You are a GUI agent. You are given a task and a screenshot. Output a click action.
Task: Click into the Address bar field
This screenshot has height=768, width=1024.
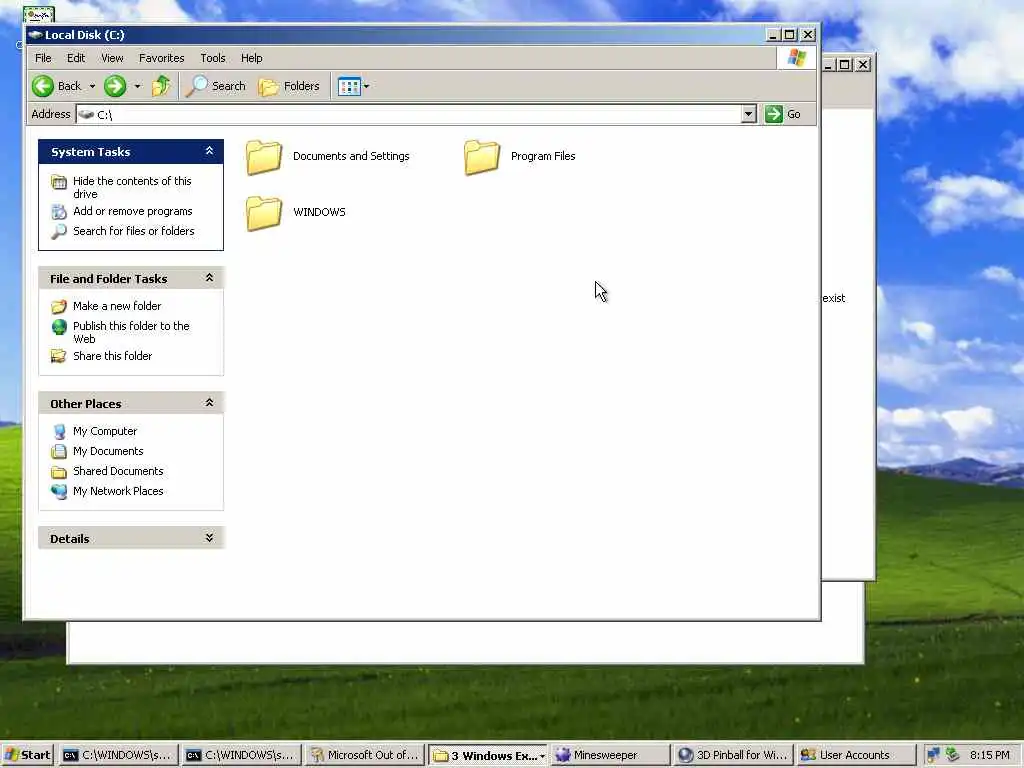click(x=417, y=114)
